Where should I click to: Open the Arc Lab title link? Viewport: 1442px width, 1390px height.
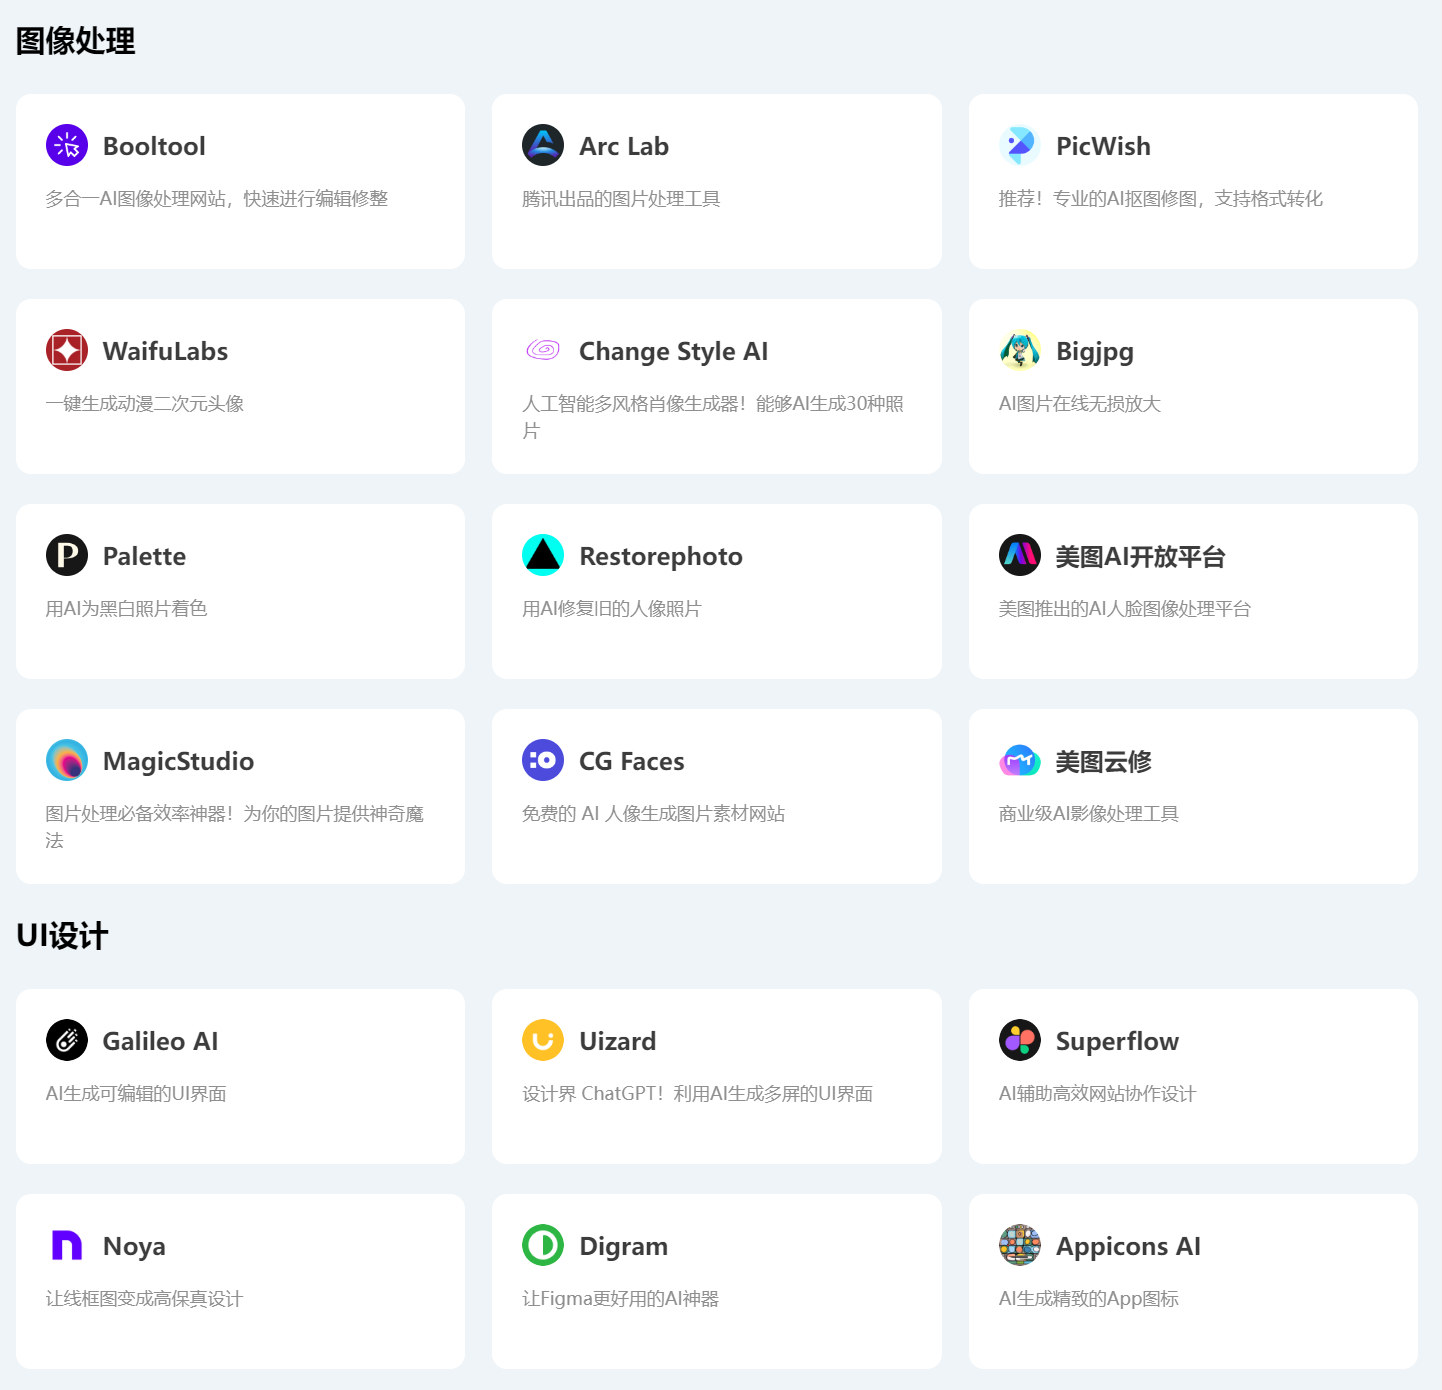624,146
